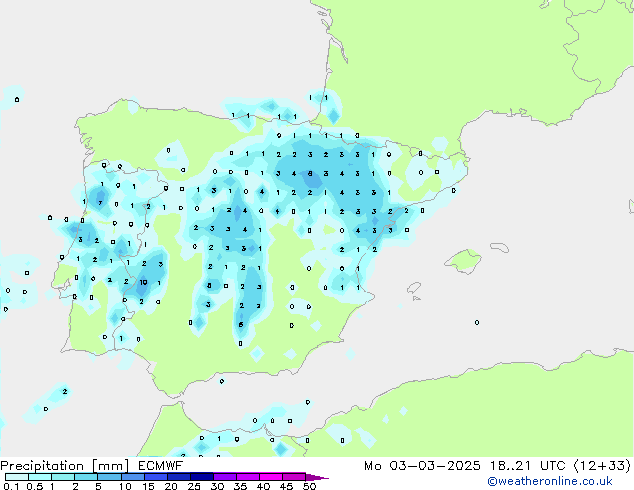Click the 20–25 mm legend color box
This screenshot has width=634, height=490.
178,477
